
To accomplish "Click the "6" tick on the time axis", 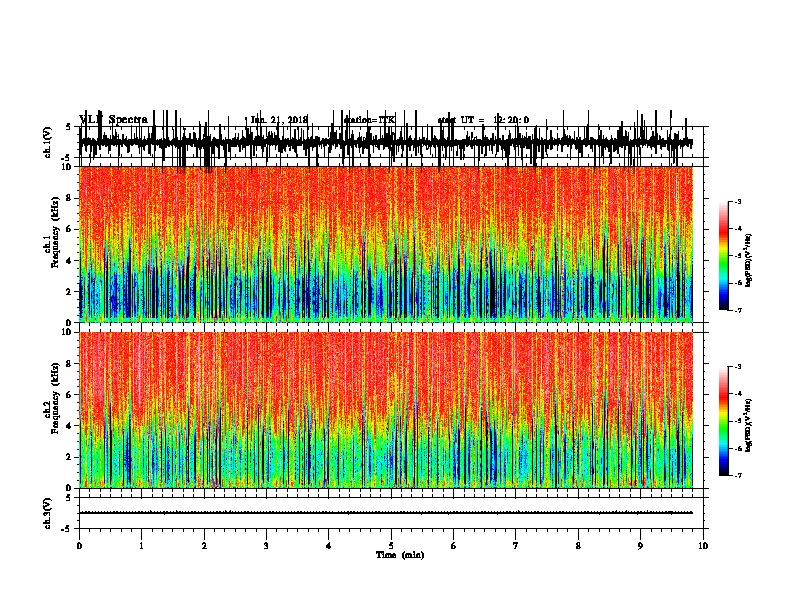I will pos(454,546).
